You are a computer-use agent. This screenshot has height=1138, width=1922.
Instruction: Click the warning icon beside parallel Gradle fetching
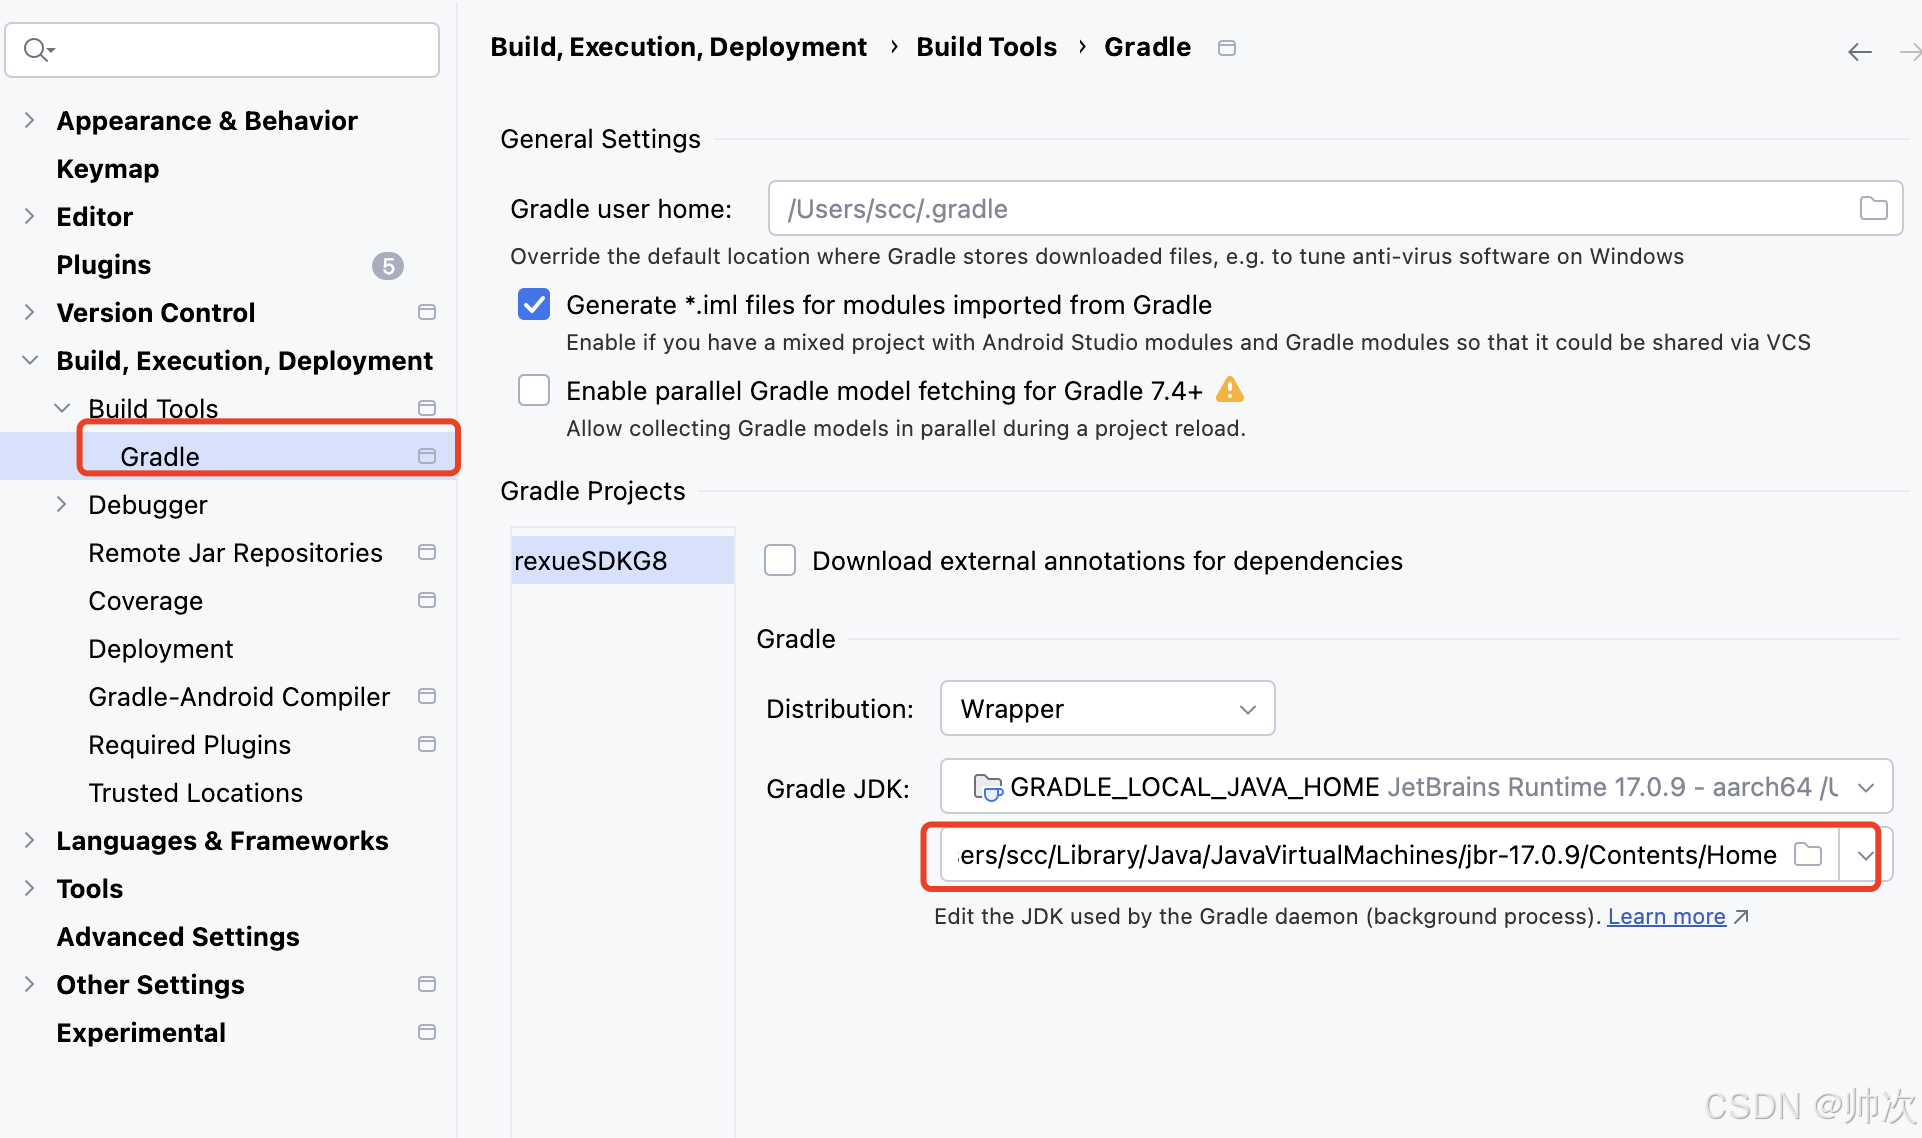(1229, 390)
